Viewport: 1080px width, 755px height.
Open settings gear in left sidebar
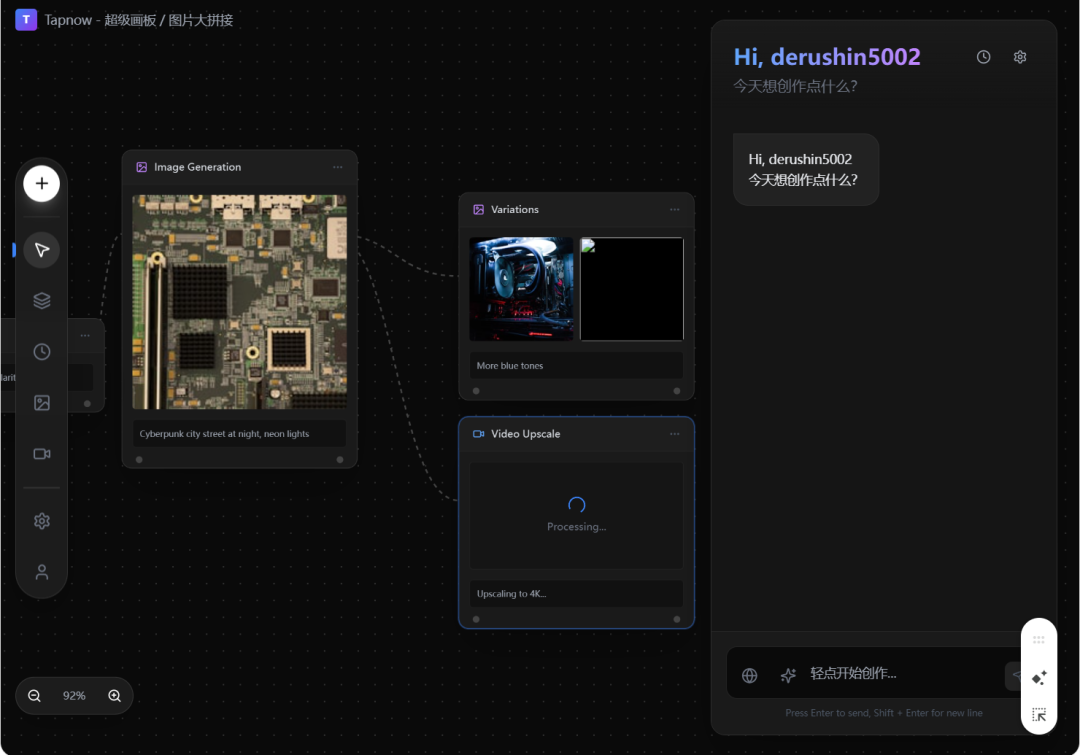(42, 521)
